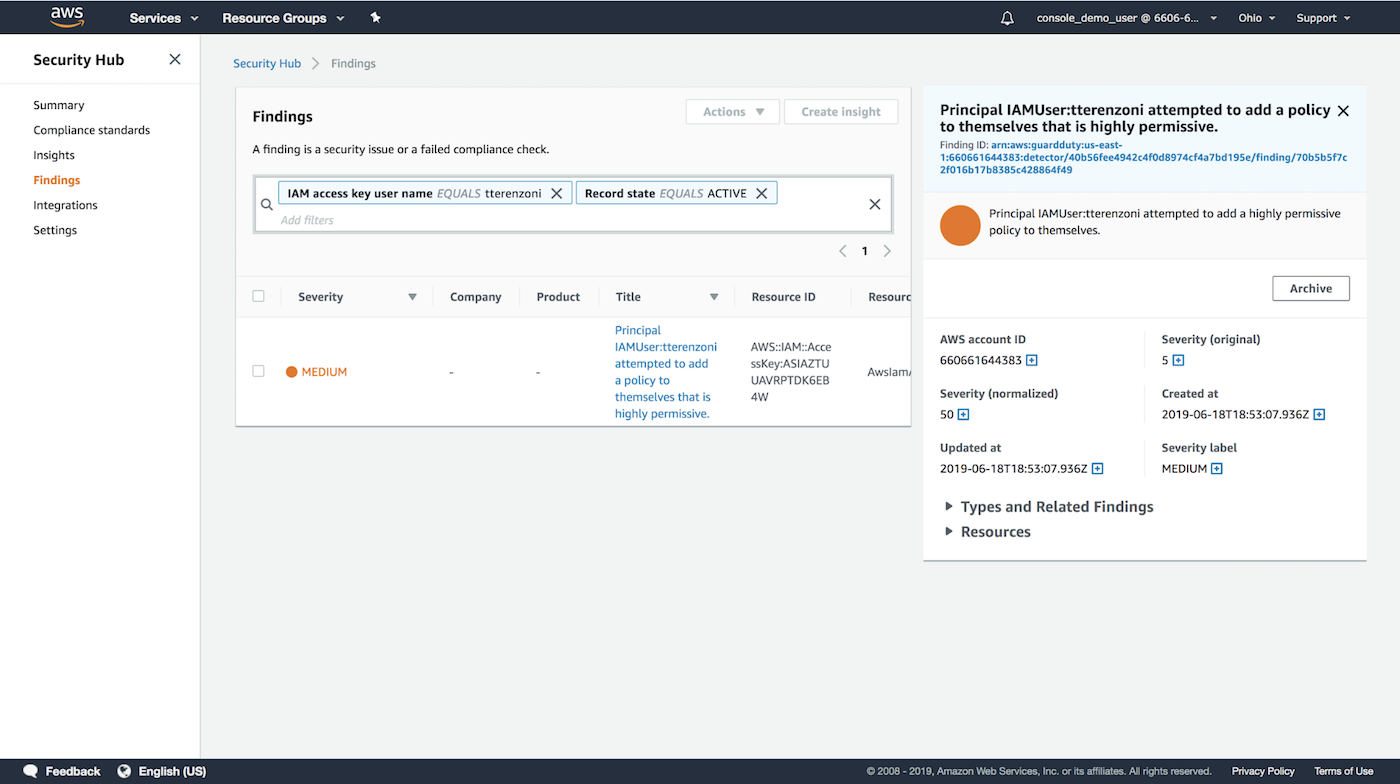Remove the Record state ACTIVE filter
The image size is (1400, 784).
coord(762,193)
